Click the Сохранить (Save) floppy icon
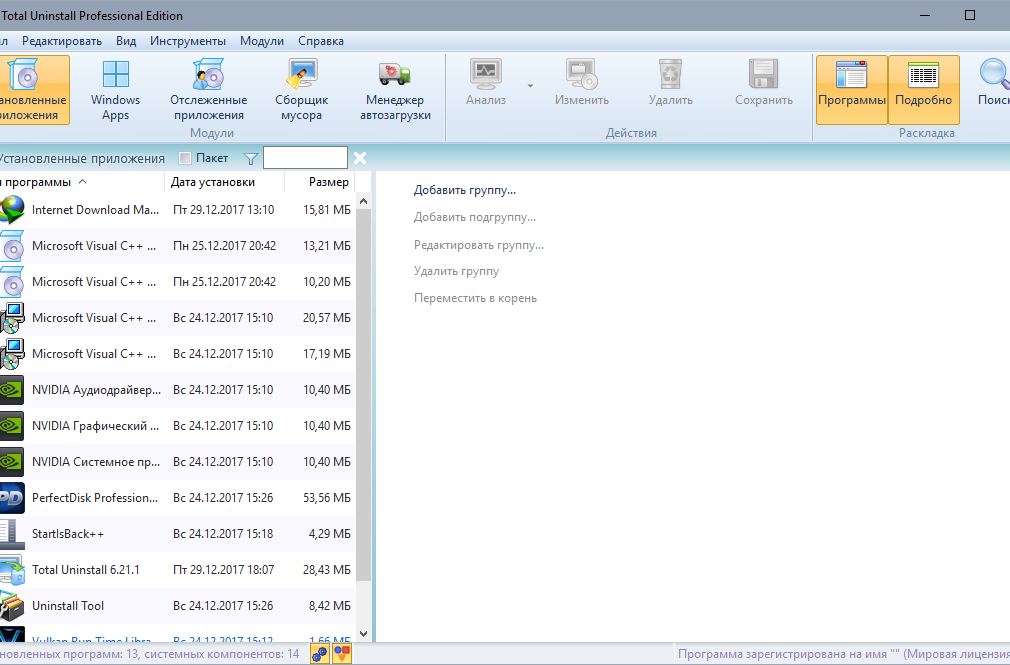 pos(763,74)
